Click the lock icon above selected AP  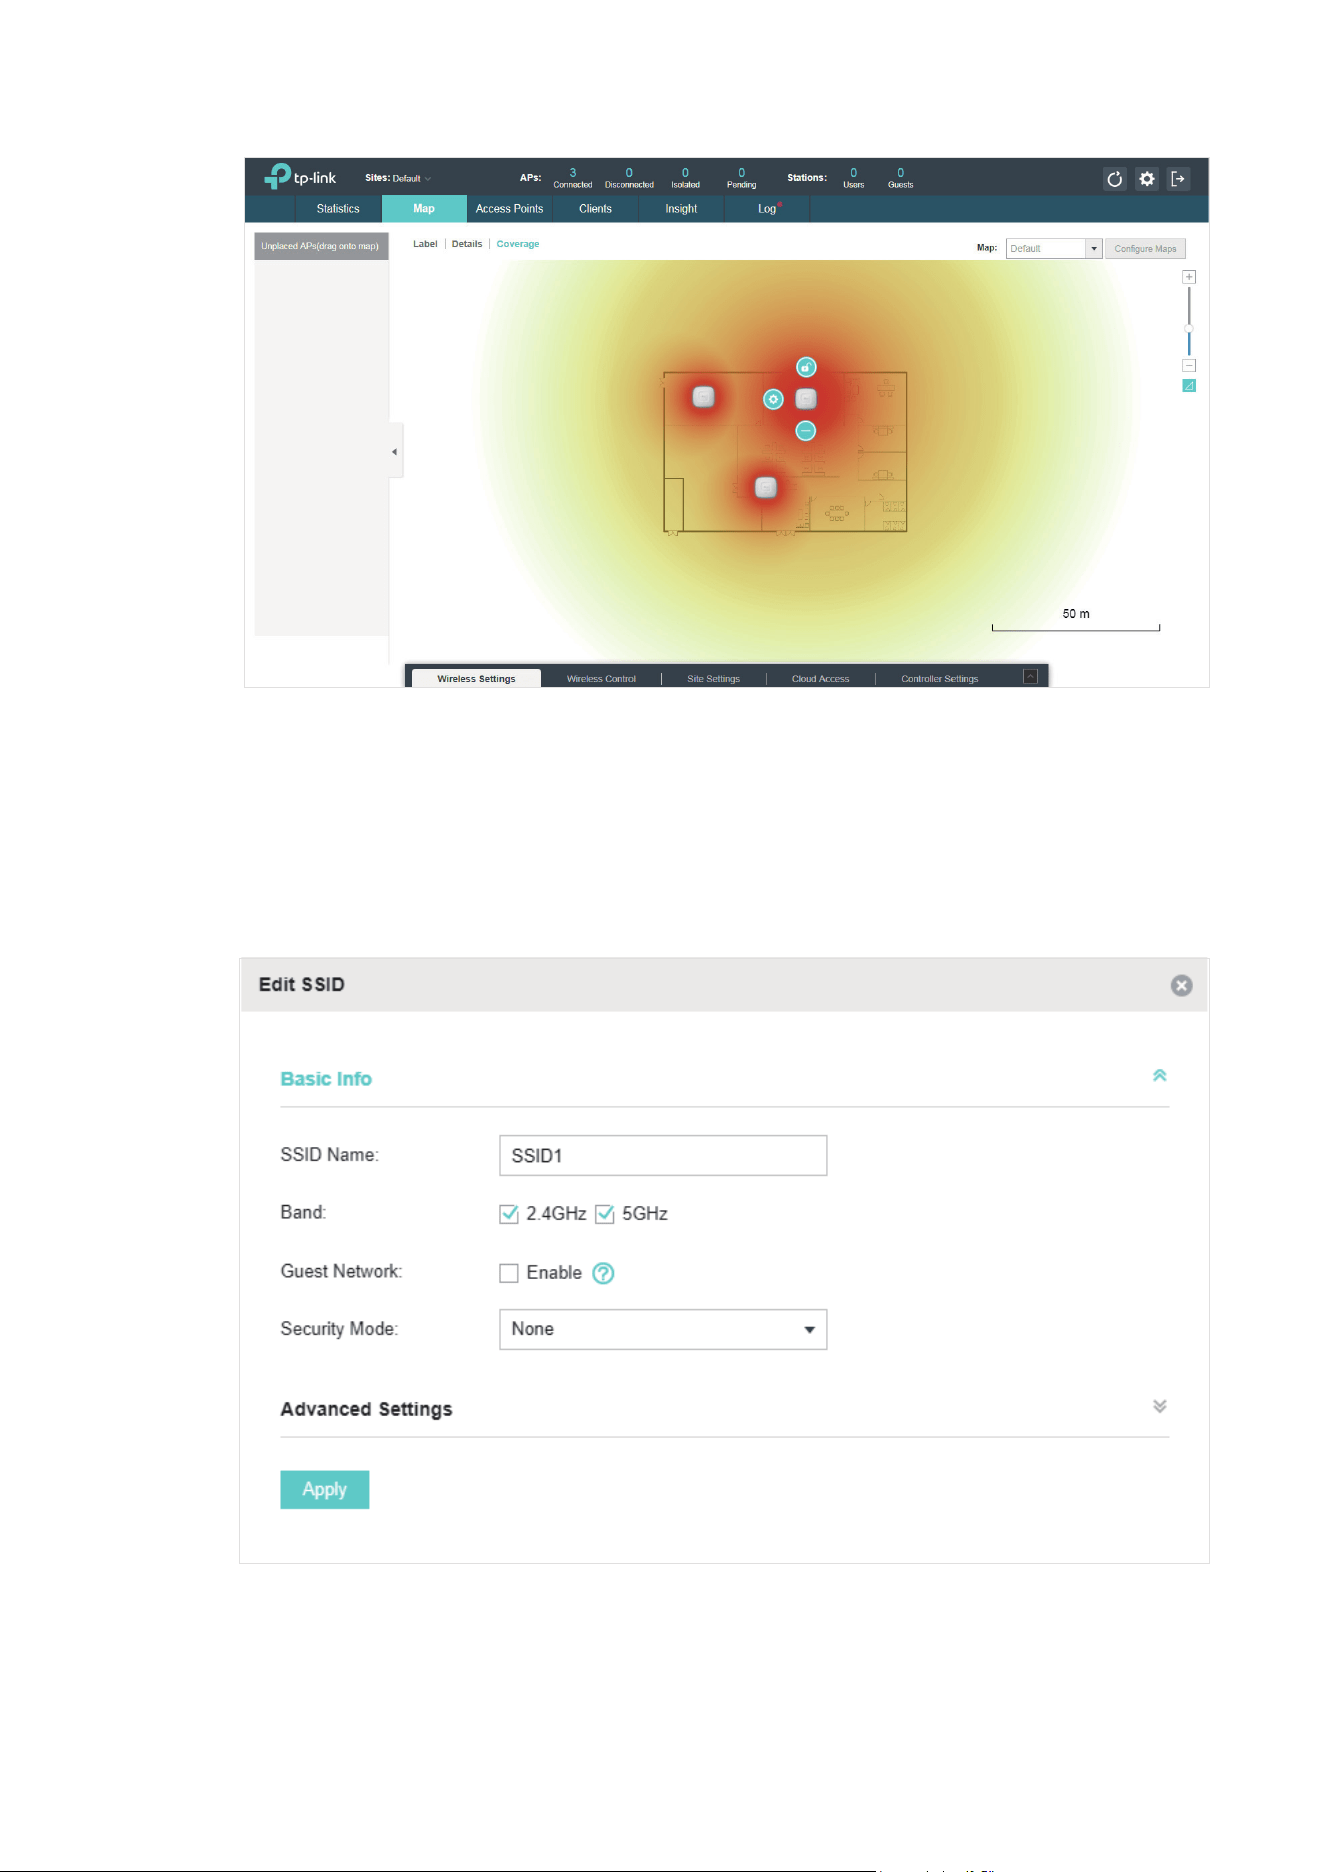tap(806, 367)
